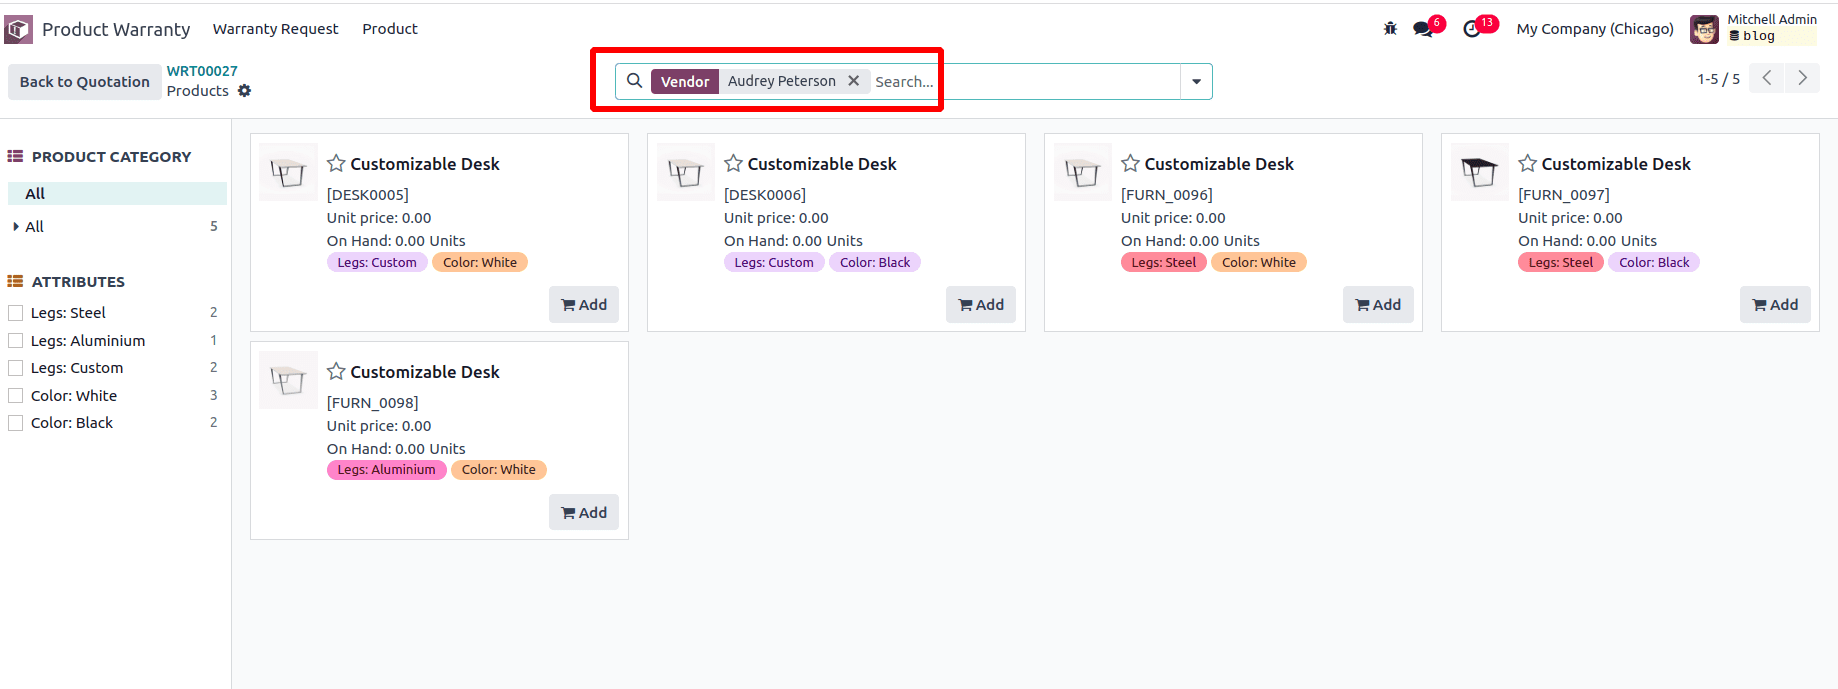Favorite the FURN_0097 Customizable Desk star
Screen dimensions: 1838x689
point(1527,163)
